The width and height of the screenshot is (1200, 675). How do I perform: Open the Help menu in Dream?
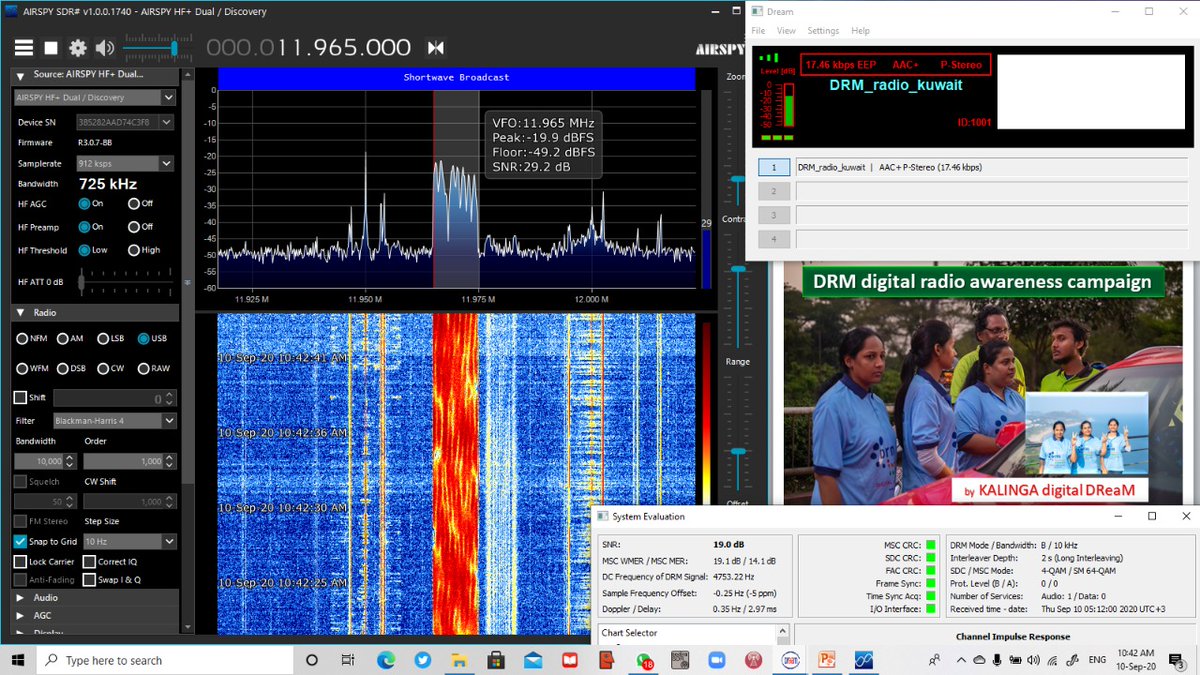(x=860, y=31)
